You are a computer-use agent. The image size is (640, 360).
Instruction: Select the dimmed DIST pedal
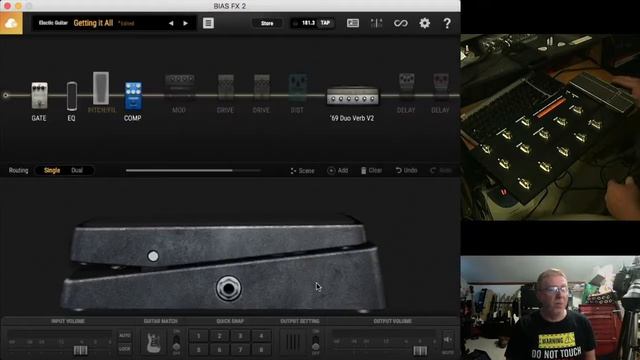(298, 87)
